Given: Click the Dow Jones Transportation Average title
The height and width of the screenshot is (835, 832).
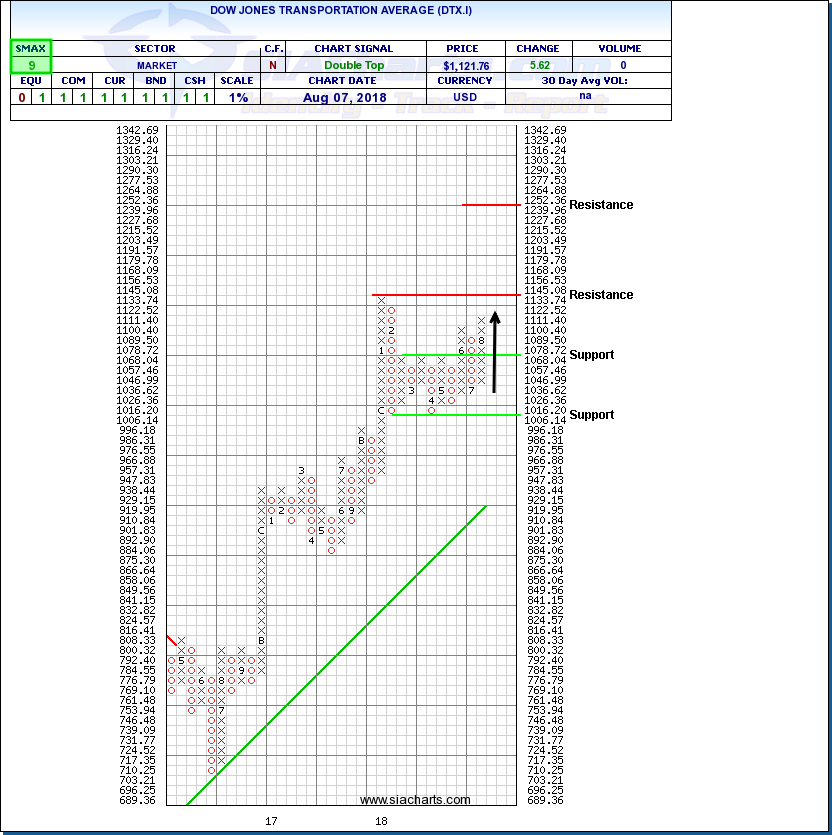Looking at the screenshot, I should 334,10.
